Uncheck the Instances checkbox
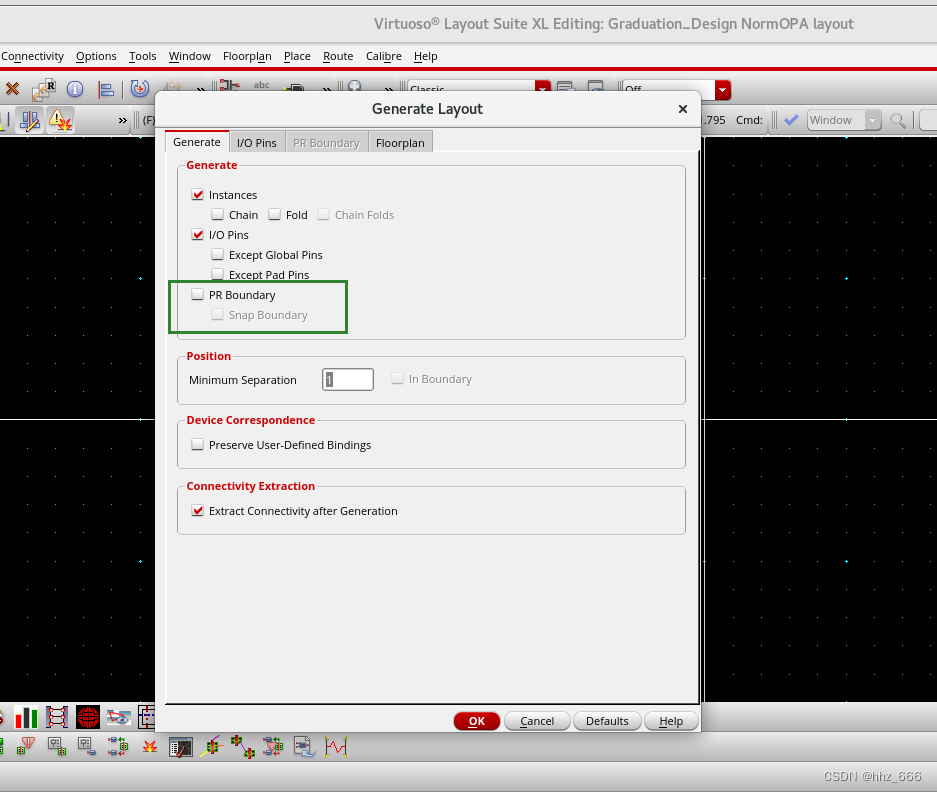The width and height of the screenshot is (937, 792). pyautogui.click(x=198, y=195)
